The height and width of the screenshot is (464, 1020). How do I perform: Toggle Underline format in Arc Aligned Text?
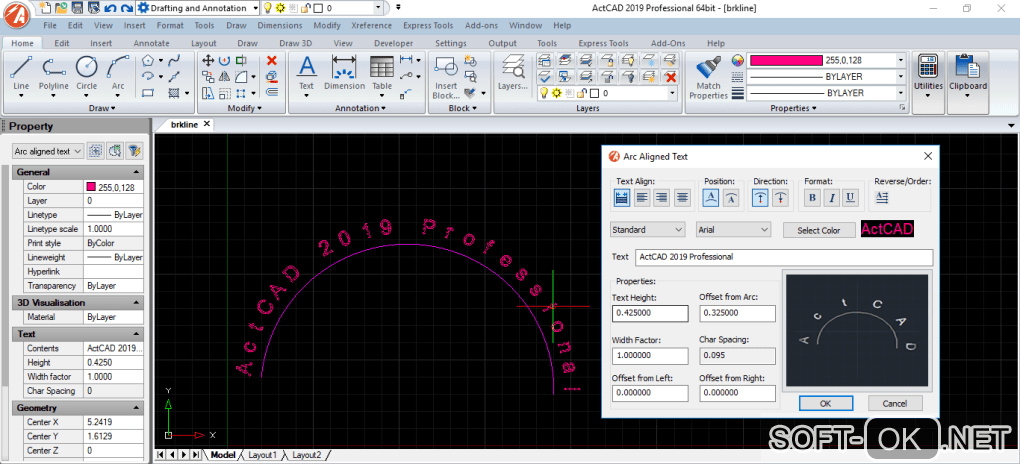(851, 198)
